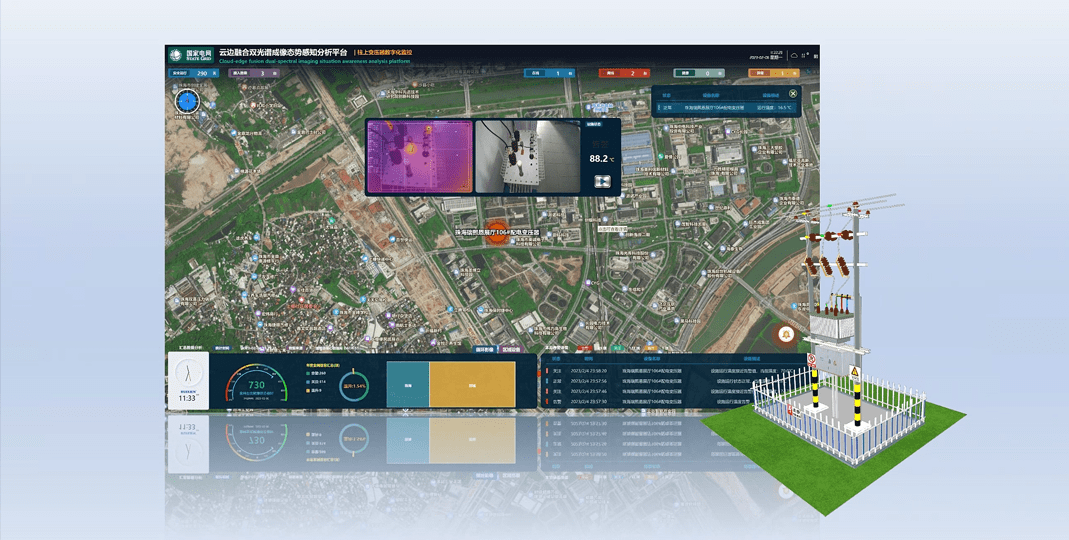Play the transformer video feed
The width and height of the screenshot is (1069, 540).
(602, 181)
